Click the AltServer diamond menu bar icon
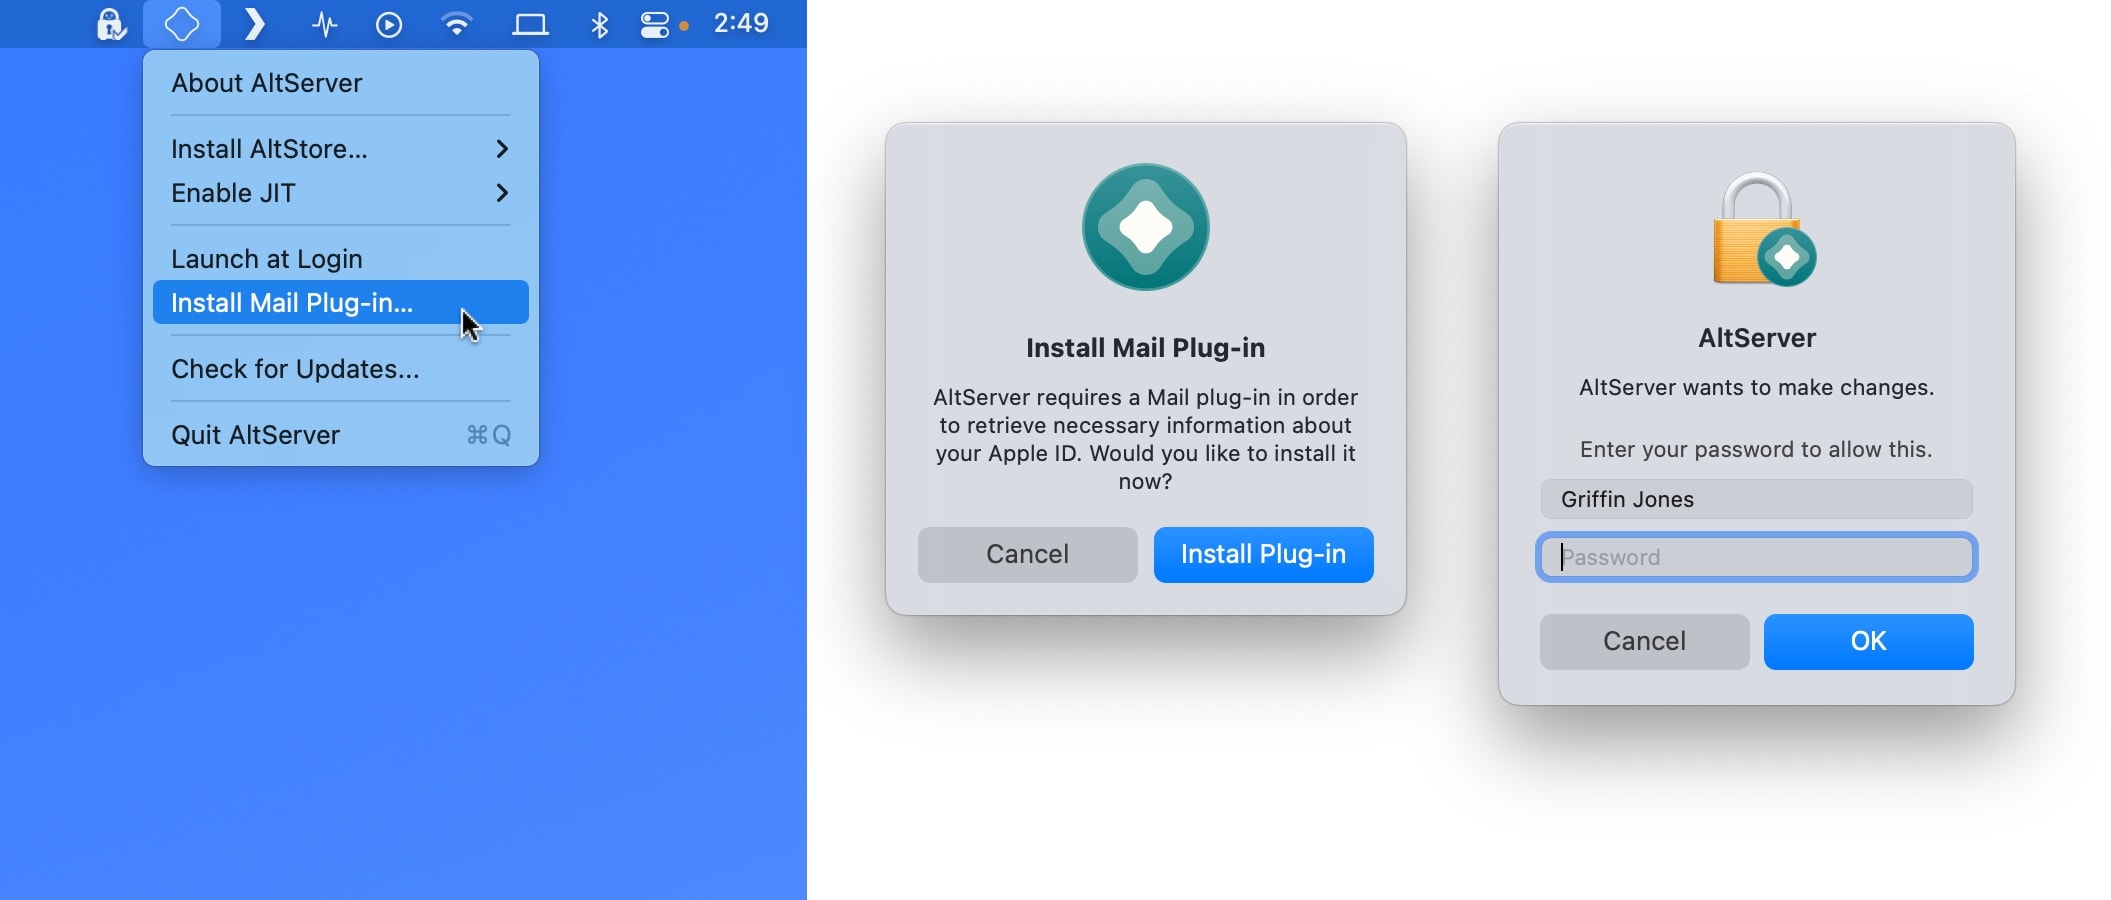This screenshot has height=900, width=2111. click(x=181, y=24)
